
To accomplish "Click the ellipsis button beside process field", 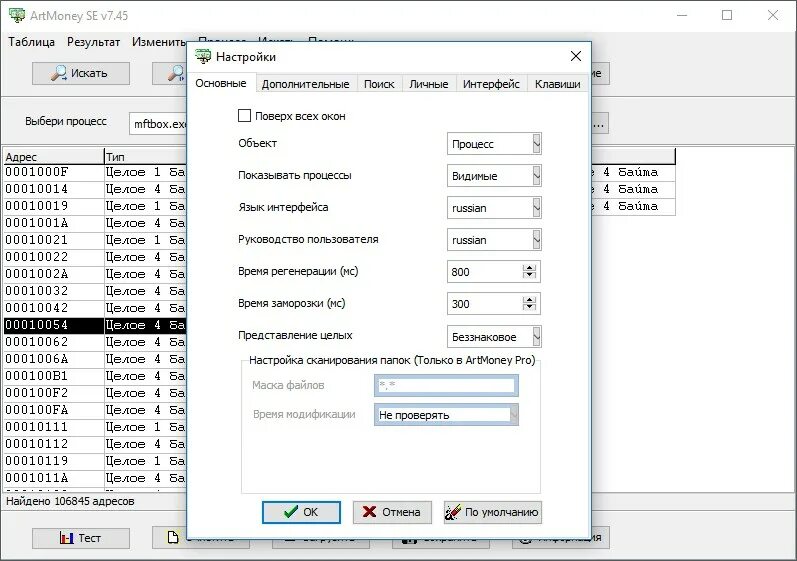I will point(600,123).
